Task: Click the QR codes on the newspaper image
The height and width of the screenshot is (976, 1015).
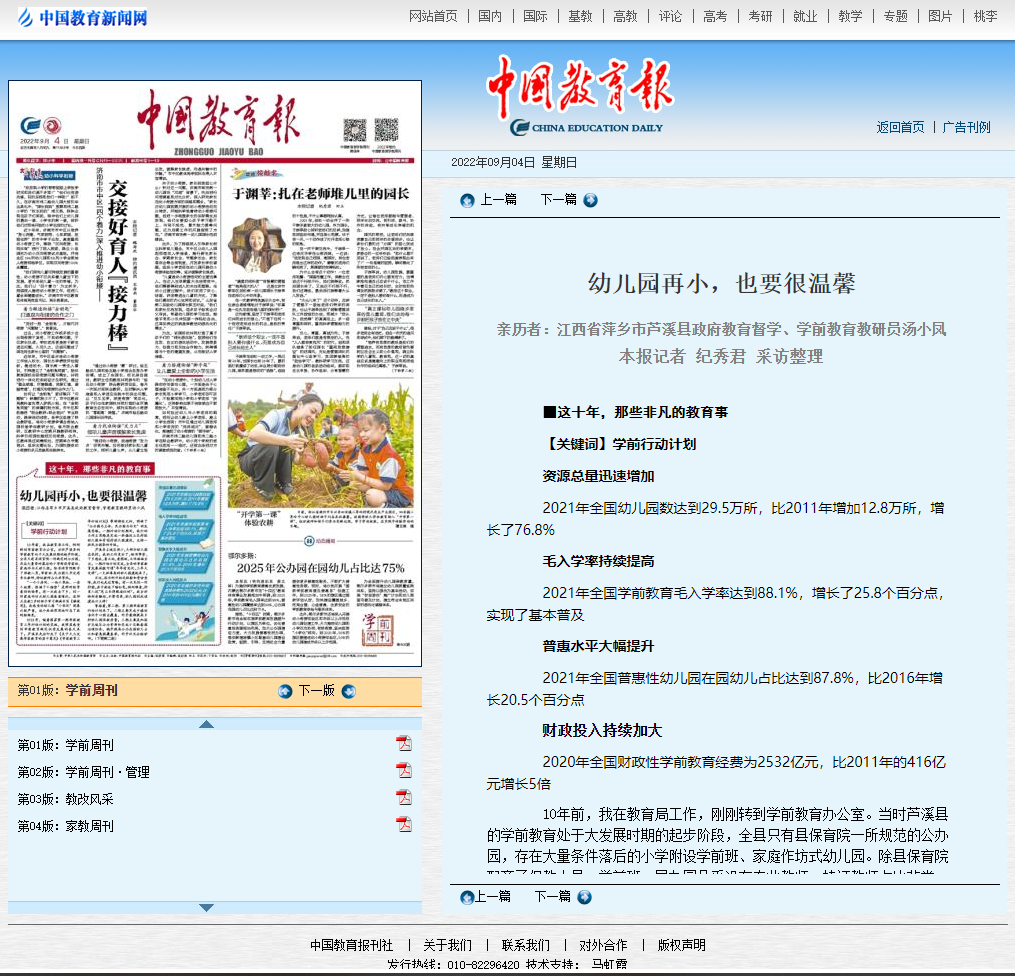Action: click(x=370, y=130)
